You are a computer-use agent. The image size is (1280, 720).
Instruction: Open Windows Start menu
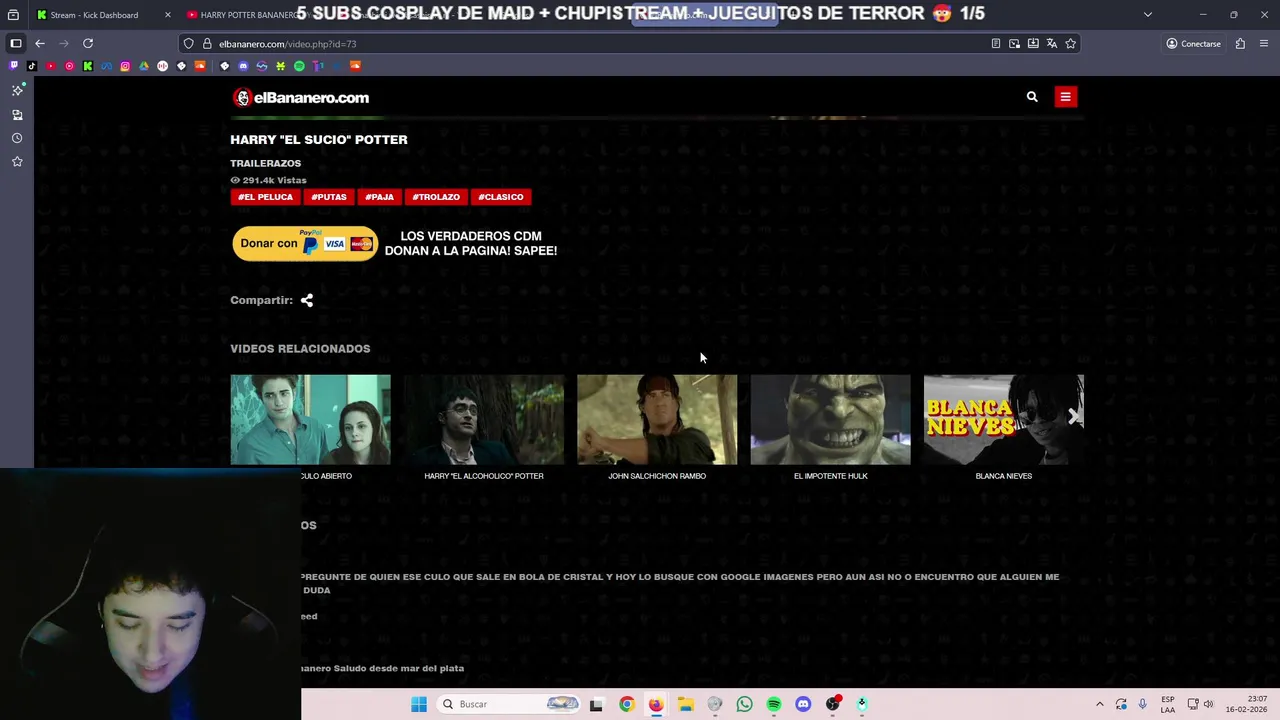(x=419, y=704)
